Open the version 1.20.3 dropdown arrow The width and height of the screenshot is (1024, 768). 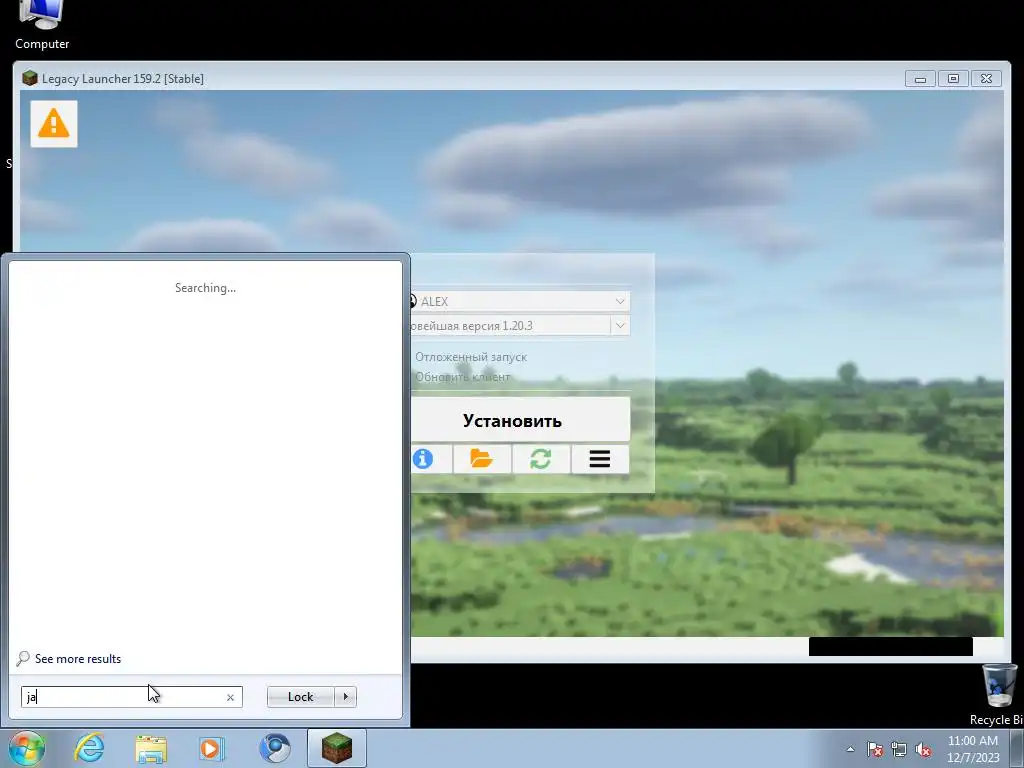[x=620, y=325]
